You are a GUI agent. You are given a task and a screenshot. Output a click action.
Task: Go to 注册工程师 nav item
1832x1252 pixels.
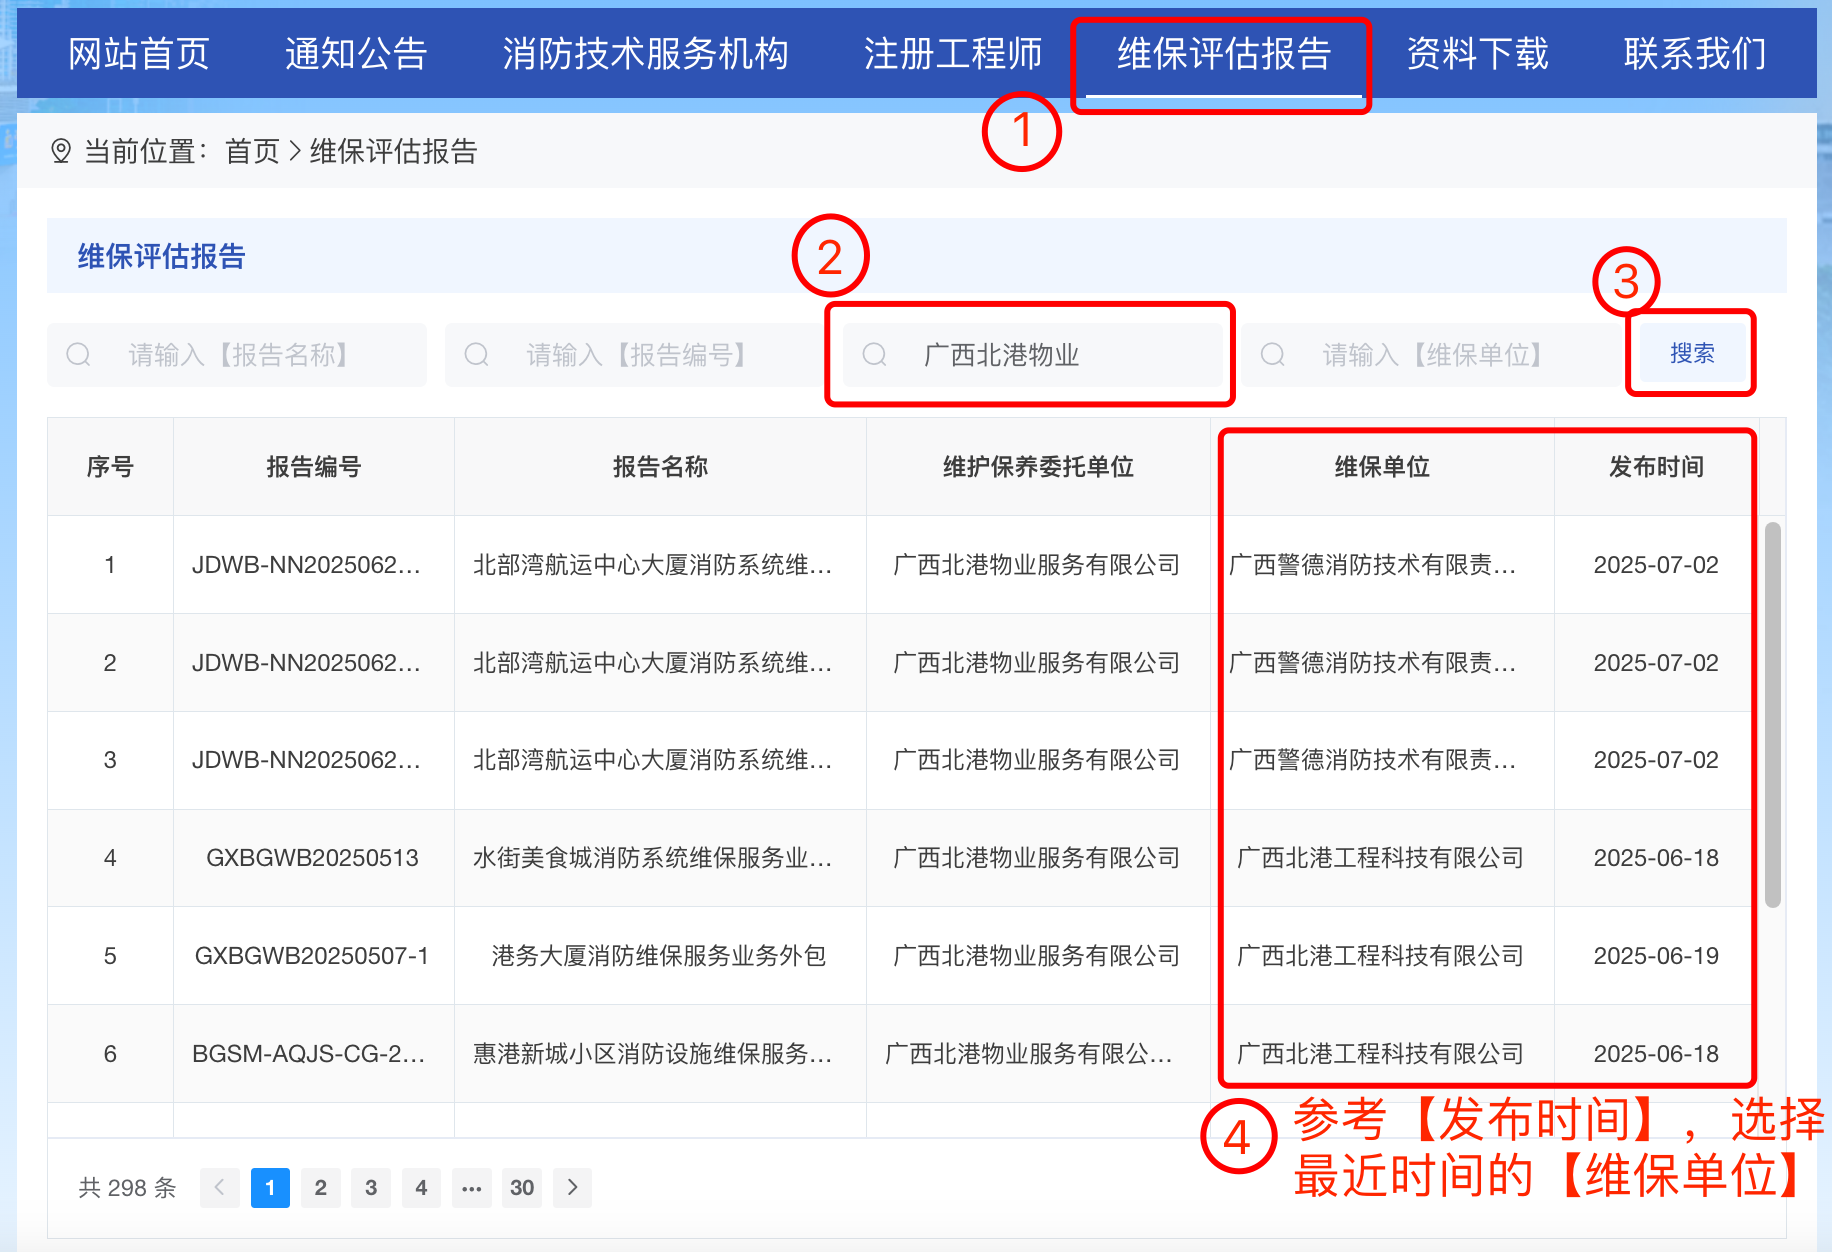953,54
